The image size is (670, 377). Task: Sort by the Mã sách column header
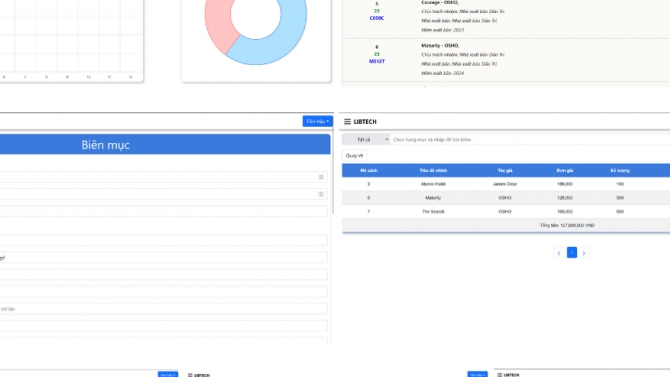369,171
